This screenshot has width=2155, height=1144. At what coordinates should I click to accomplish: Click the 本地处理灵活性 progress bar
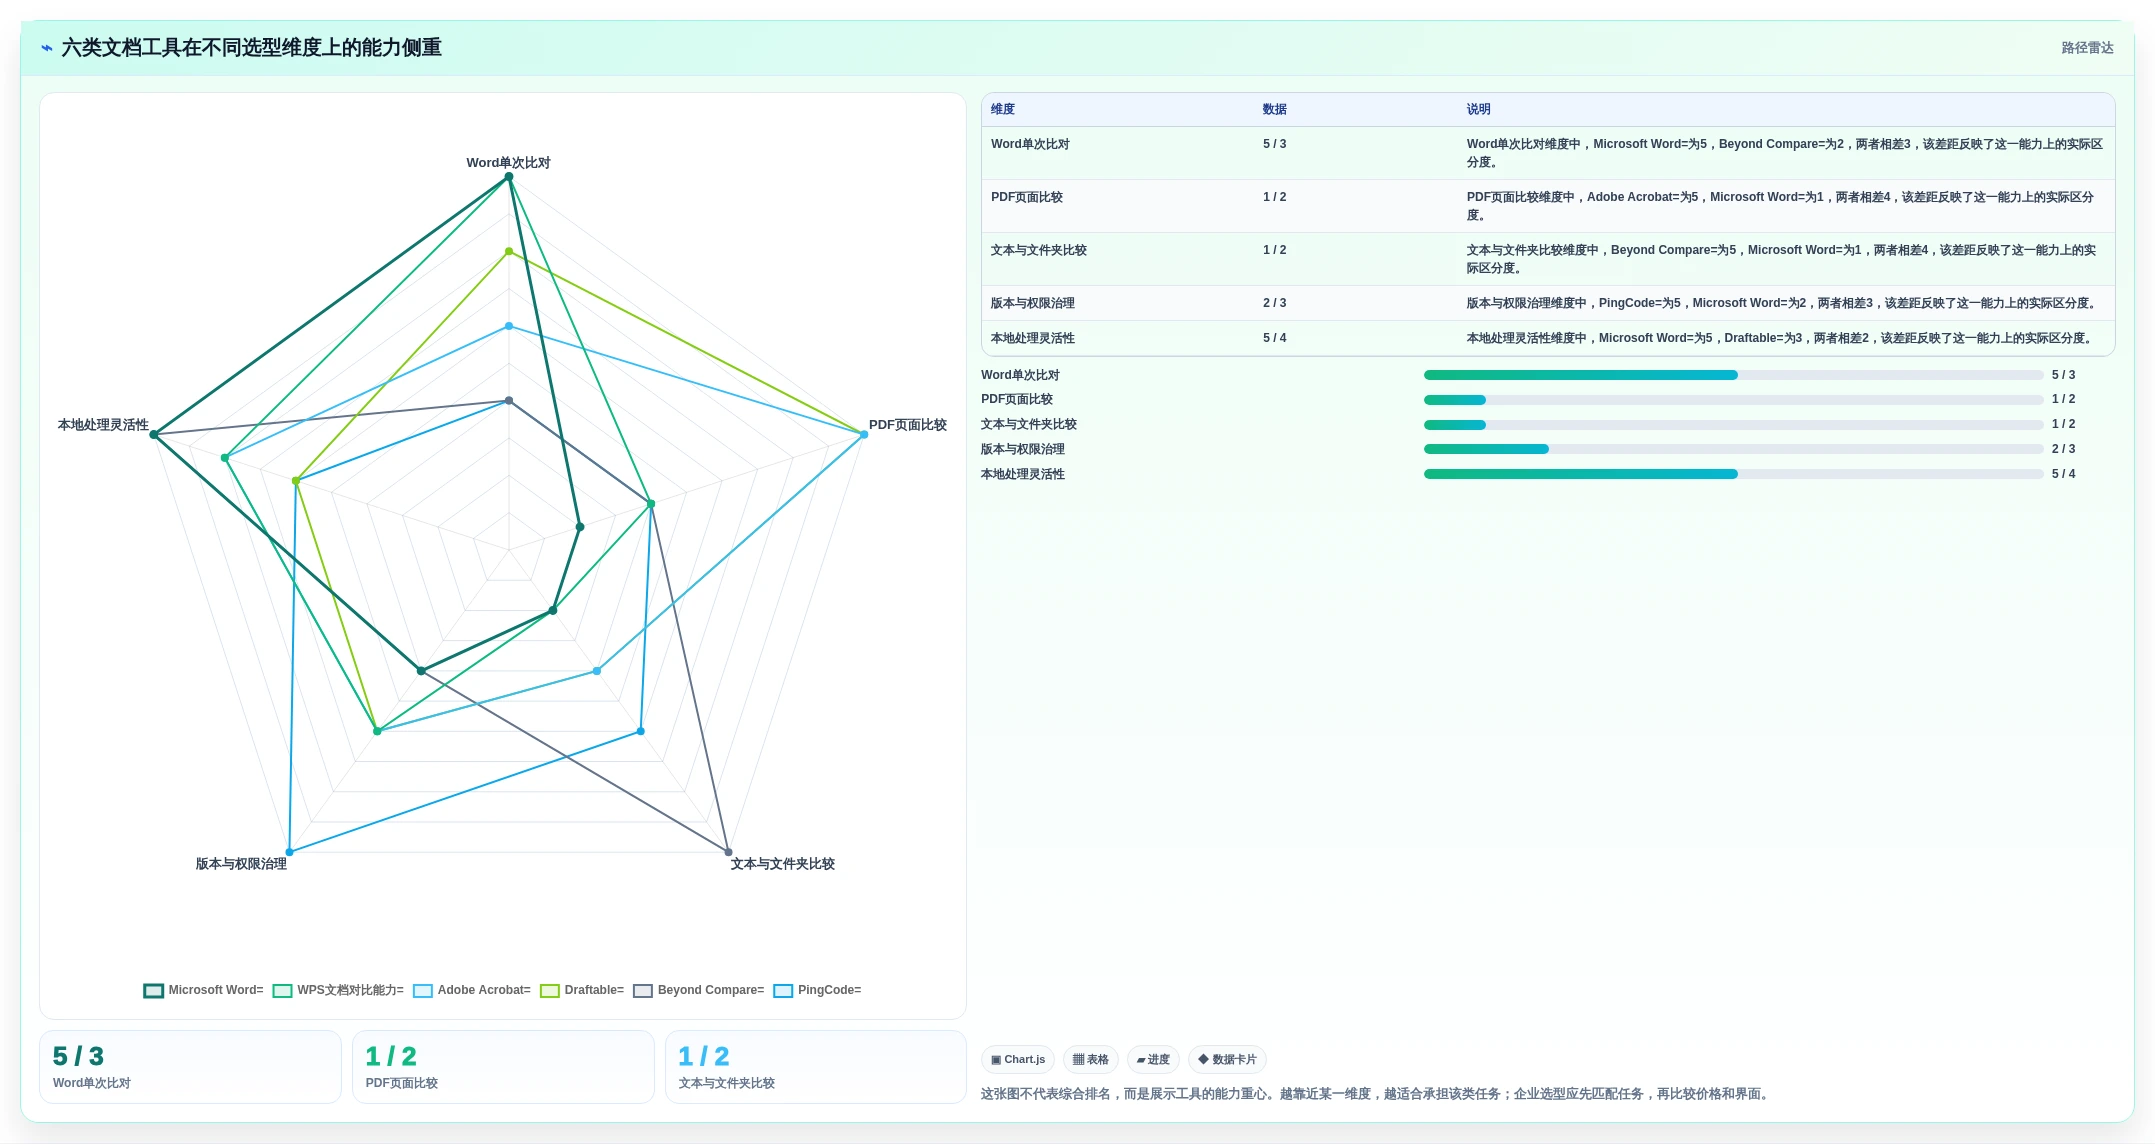point(1733,474)
